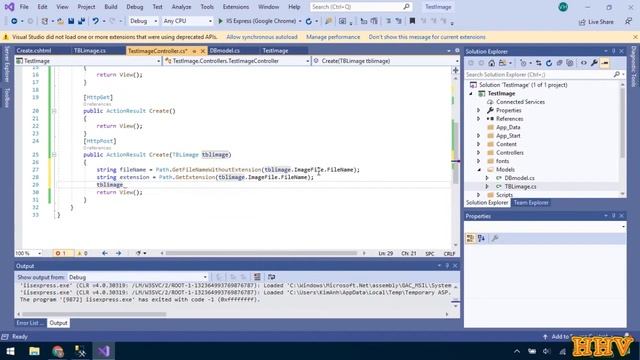Viewport: 640px width, 360px height.
Task: Click the warnings count indicator
Action: click(82, 253)
